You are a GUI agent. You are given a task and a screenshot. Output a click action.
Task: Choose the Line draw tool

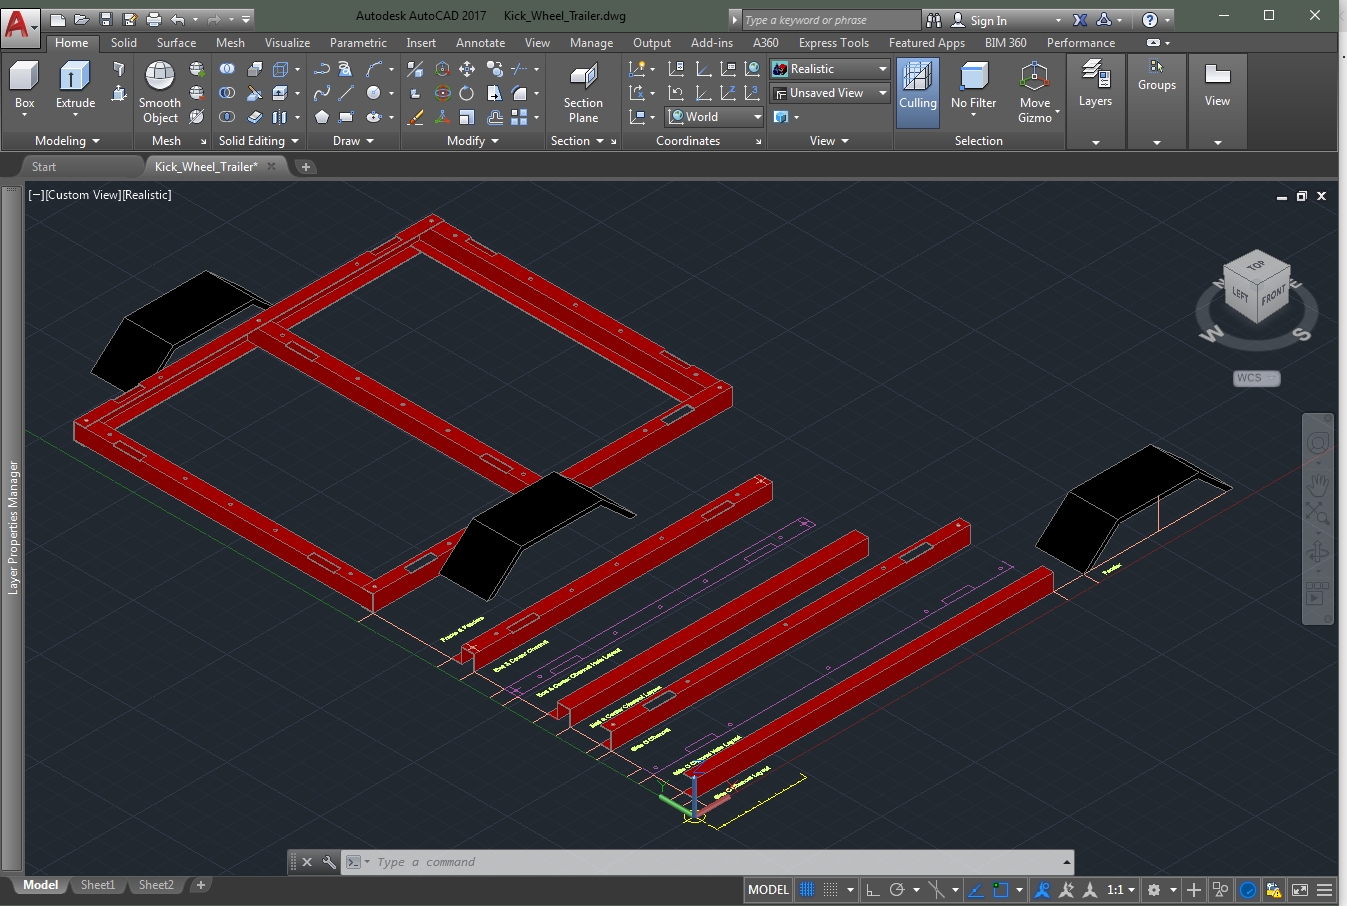[346, 93]
